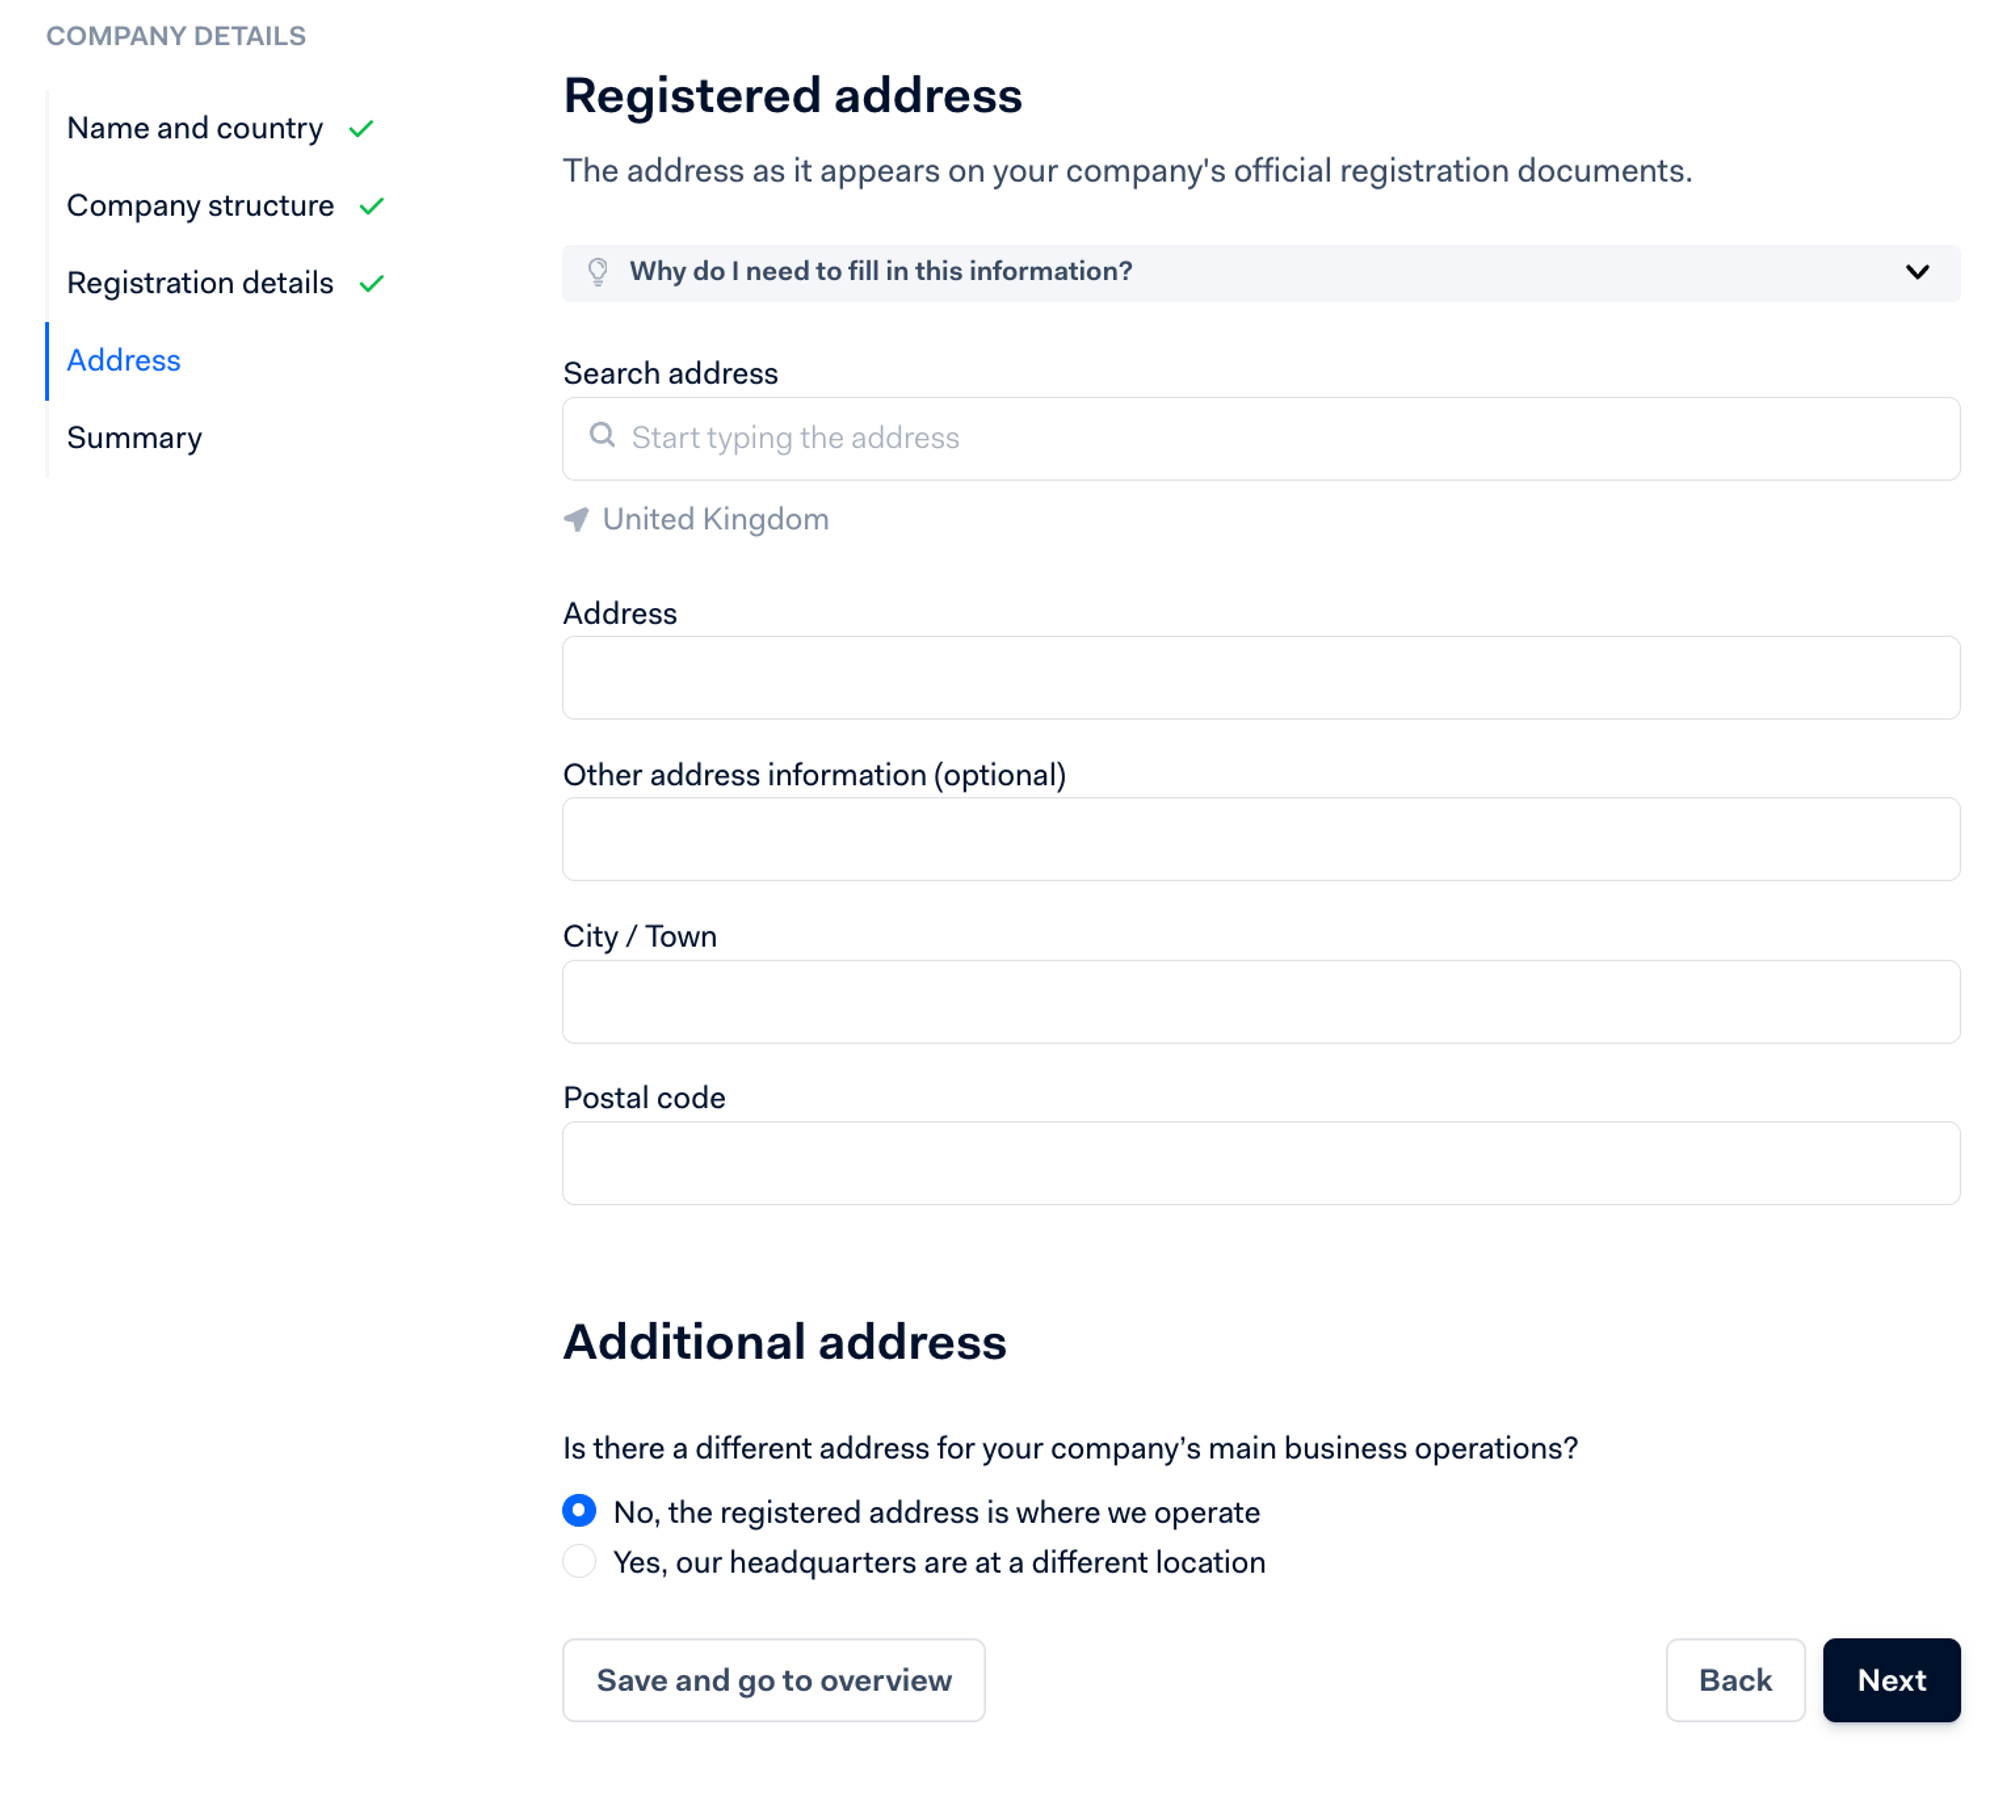
Task: Expand 'Why do I need to fill' chevron
Action: click(x=1916, y=272)
